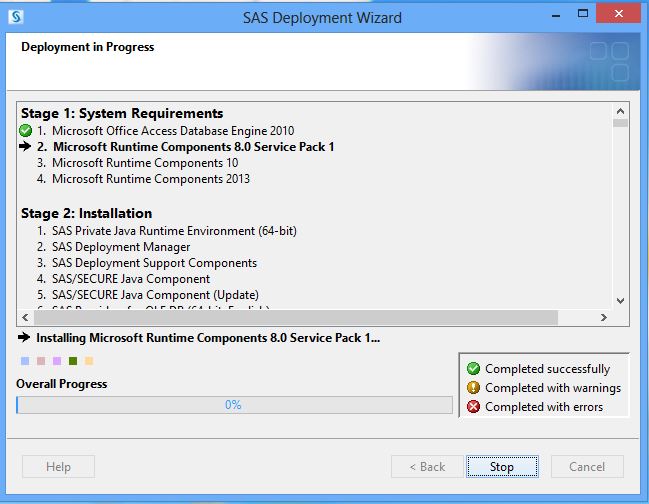Click the orange animated progress square
The image size is (649, 504).
tap(89, 361)
